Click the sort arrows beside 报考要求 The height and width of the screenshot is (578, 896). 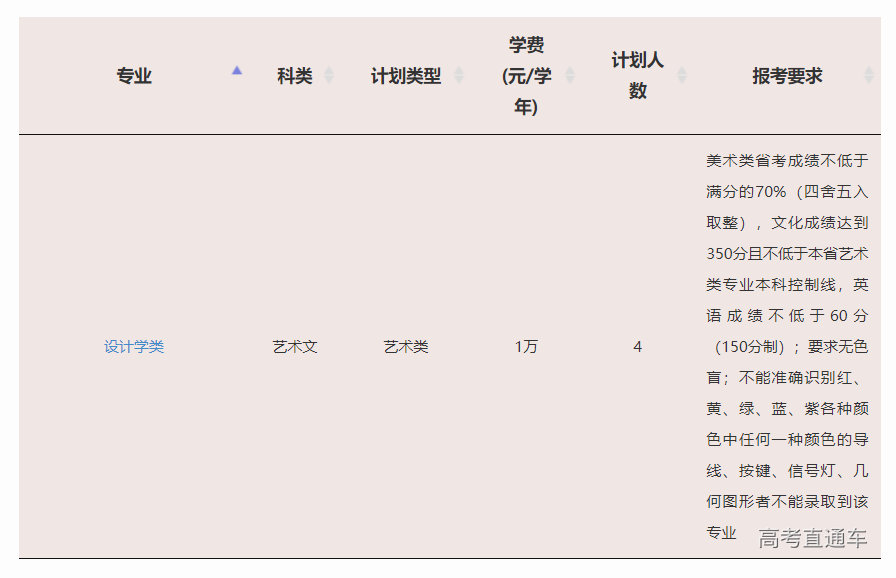(x=869, y=76)
